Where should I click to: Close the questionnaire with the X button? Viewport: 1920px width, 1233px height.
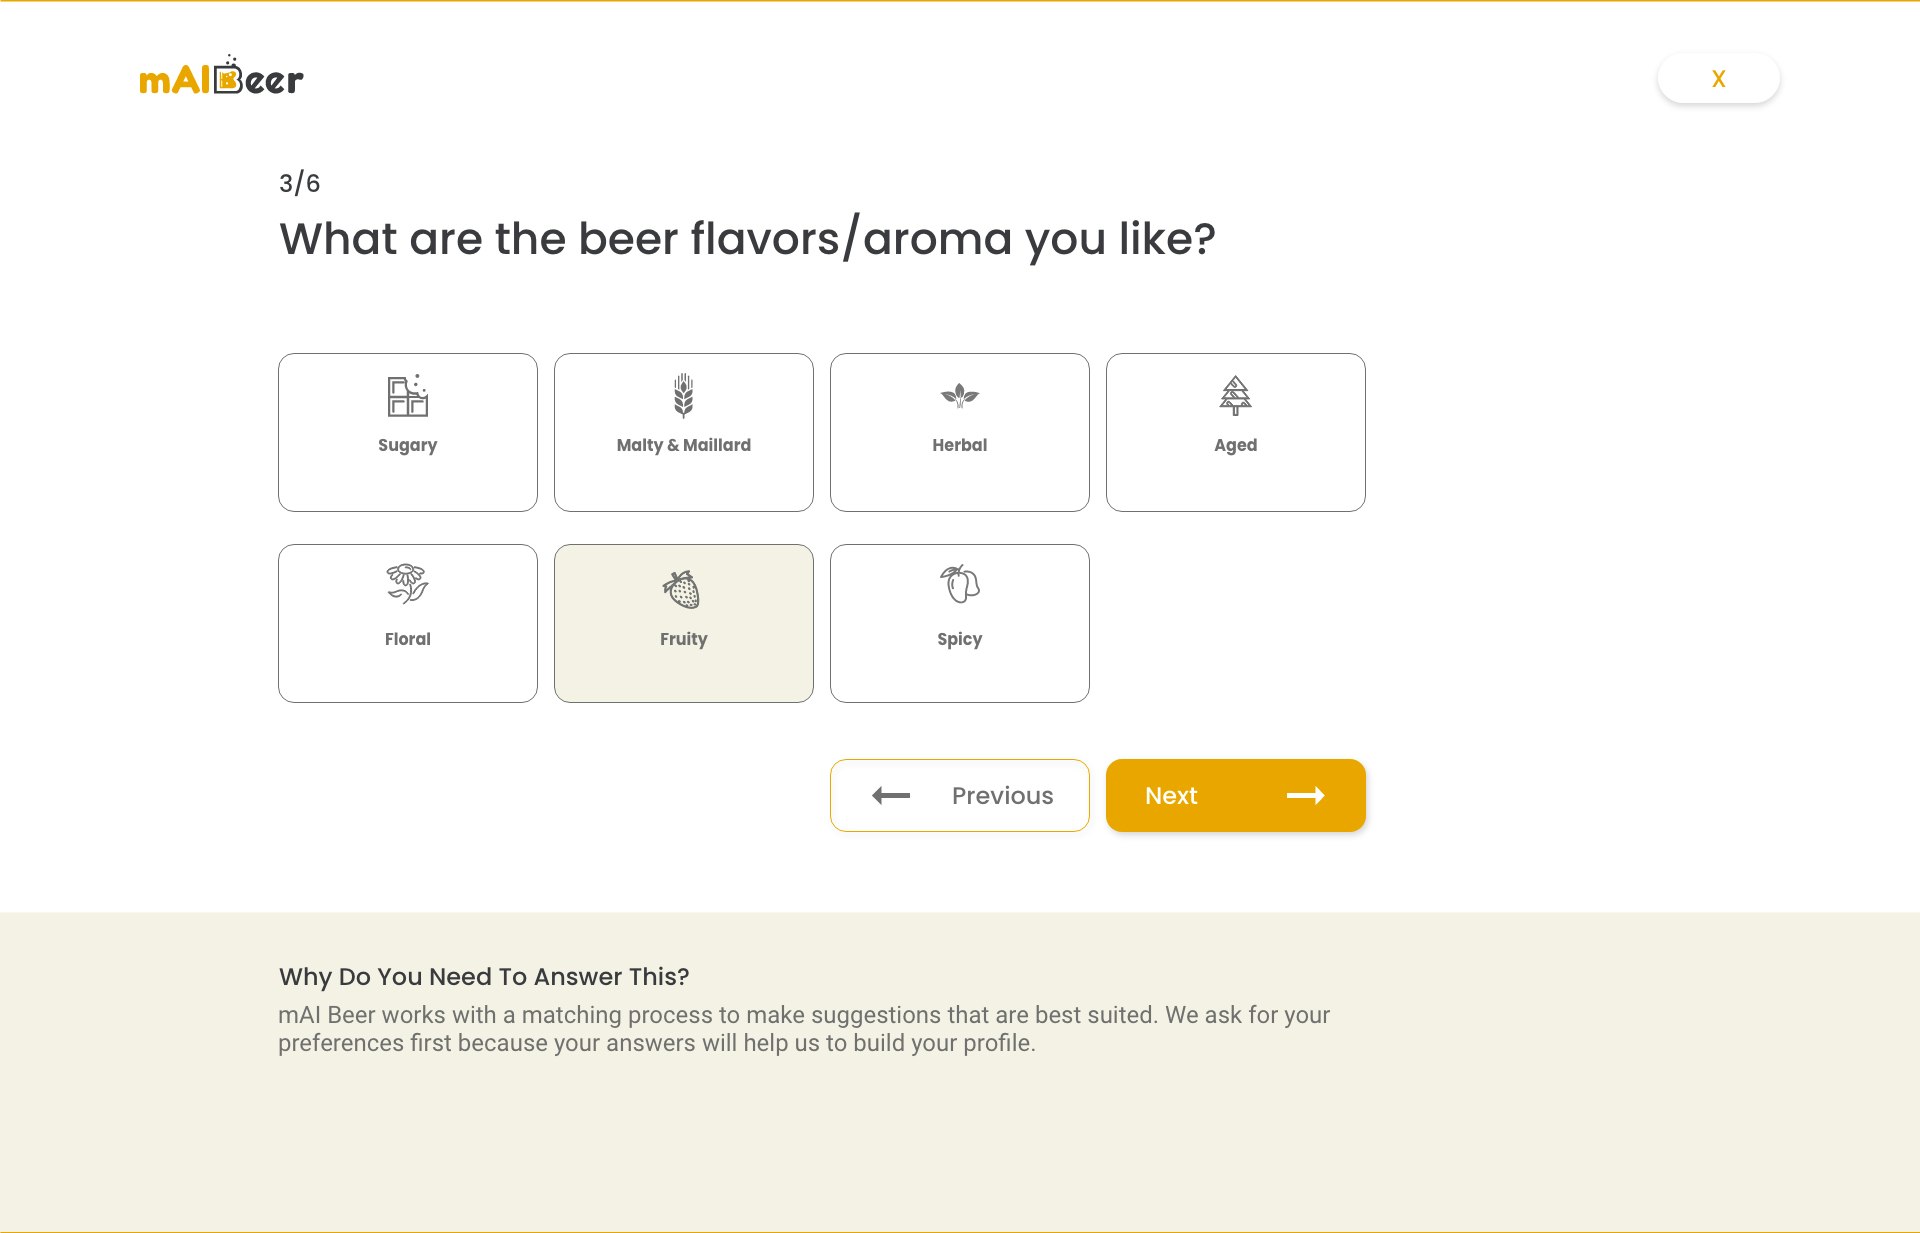click(1718, 78)
